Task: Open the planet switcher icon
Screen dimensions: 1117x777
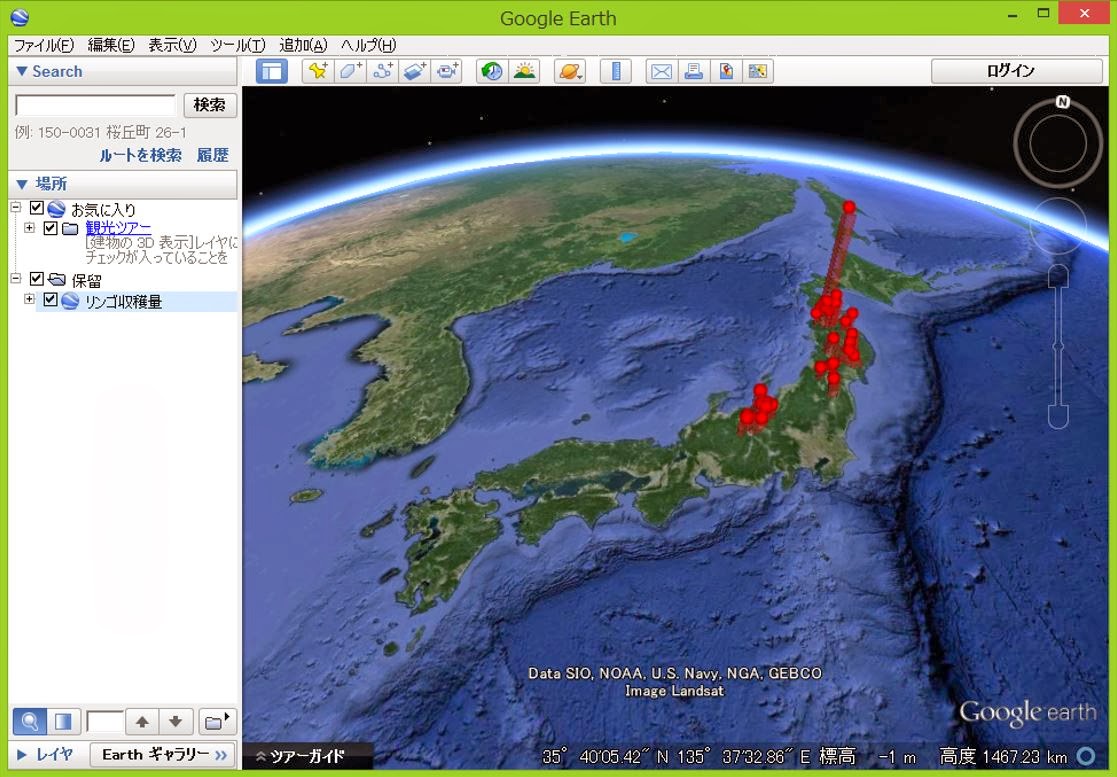Action: pos(570,71)
